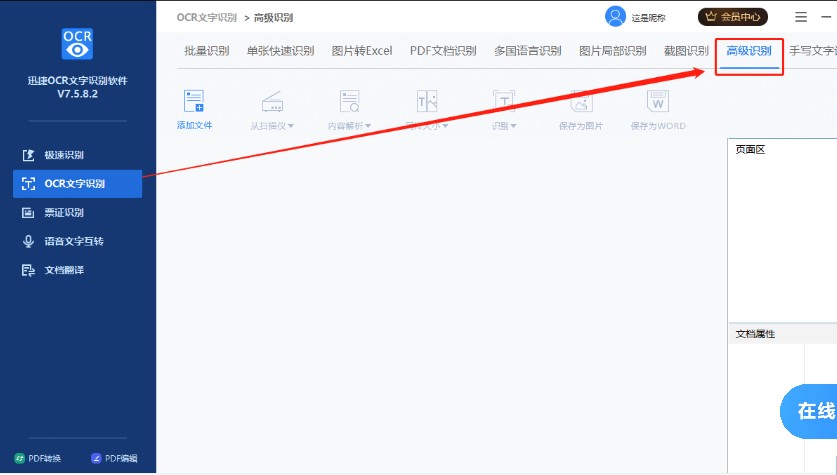Click the 在线 support floating button

pos(809,411)
